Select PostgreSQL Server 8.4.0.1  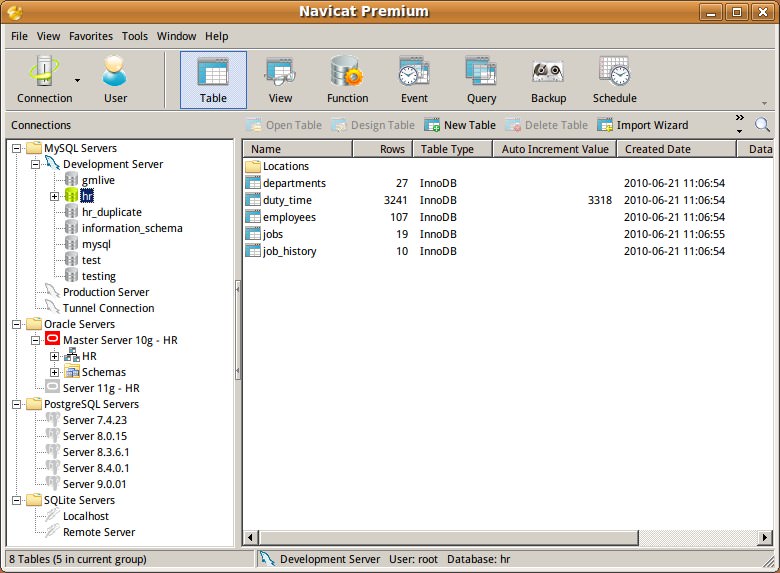[96, 468]
